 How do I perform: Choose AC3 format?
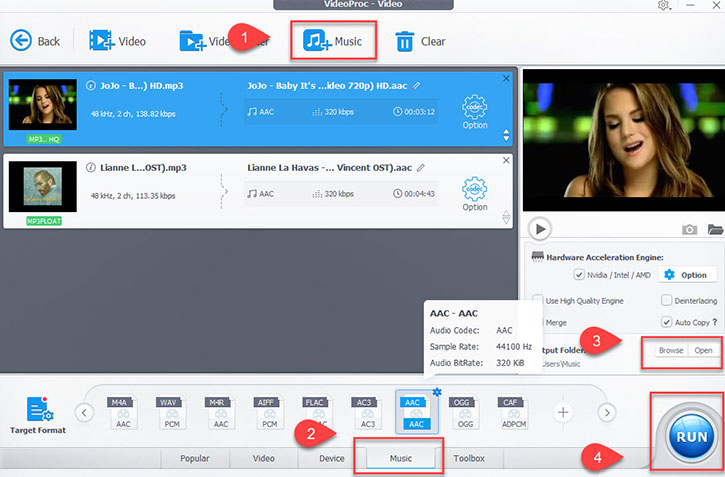[367, 412]
